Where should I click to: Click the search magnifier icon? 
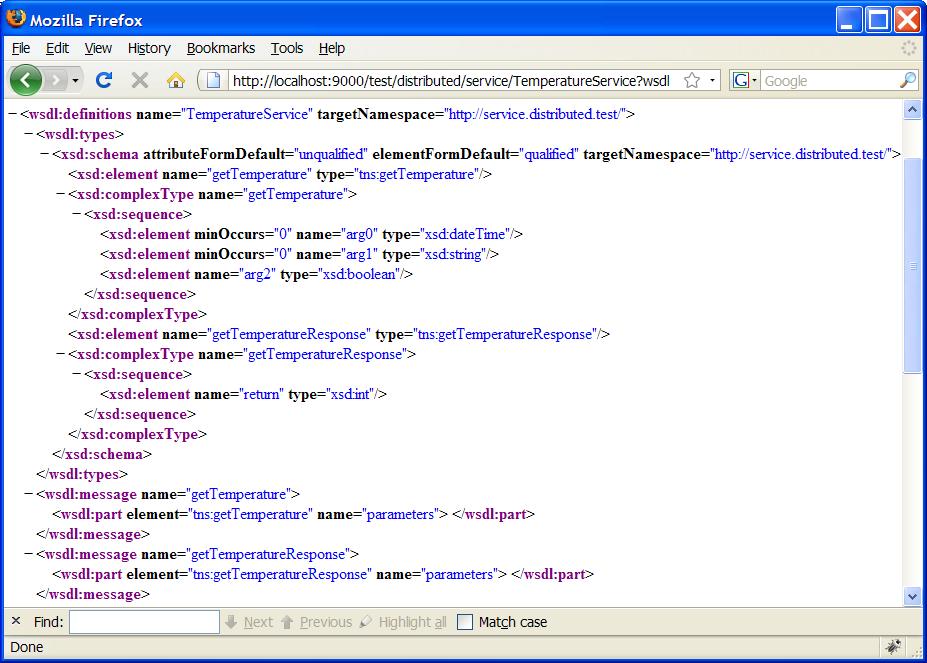coord(907,80)
